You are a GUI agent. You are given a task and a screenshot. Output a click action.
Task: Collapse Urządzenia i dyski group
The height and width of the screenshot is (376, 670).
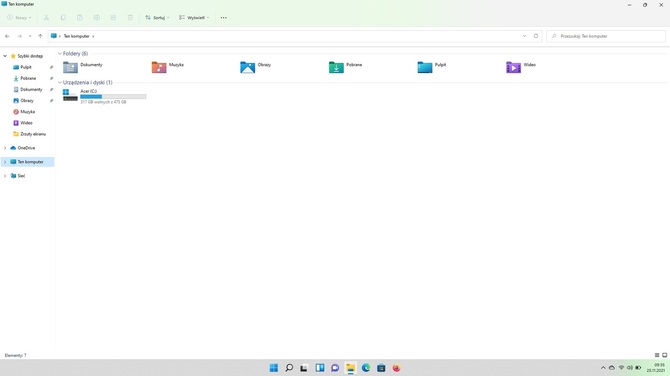pyautogui.click(x=60, y=82)
